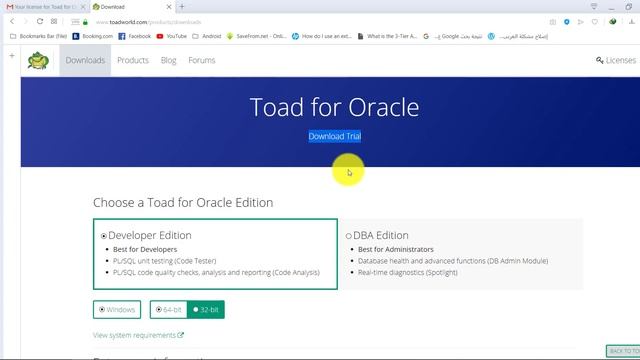Open 'What is the 3-Tier A...' bookmark
The width and height of the screenshot is (640, 360).
click(387, 36)
